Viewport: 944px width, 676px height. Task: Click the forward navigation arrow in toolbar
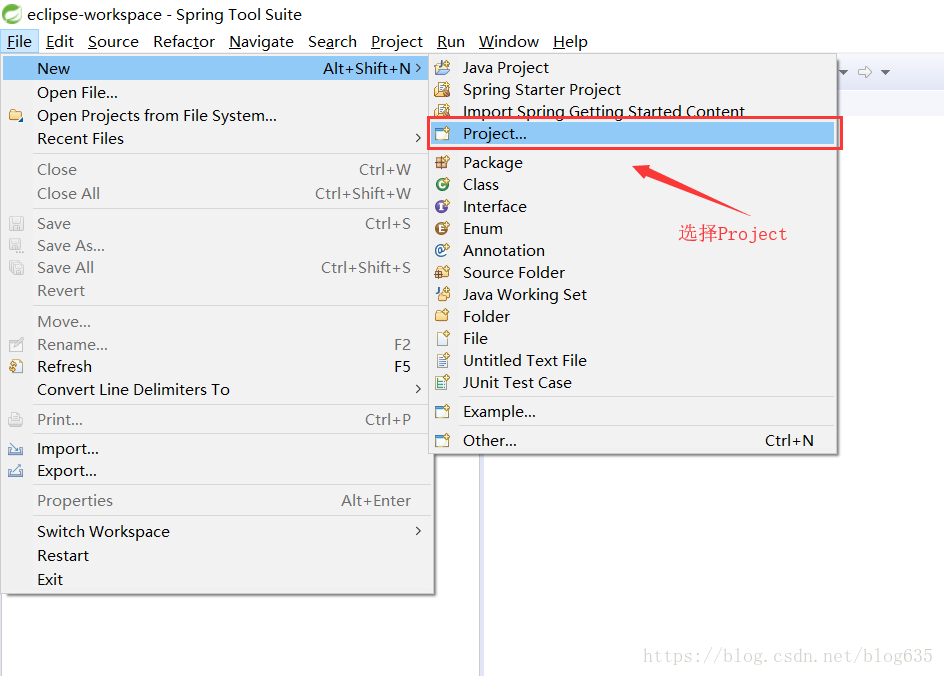pos(865,72)
